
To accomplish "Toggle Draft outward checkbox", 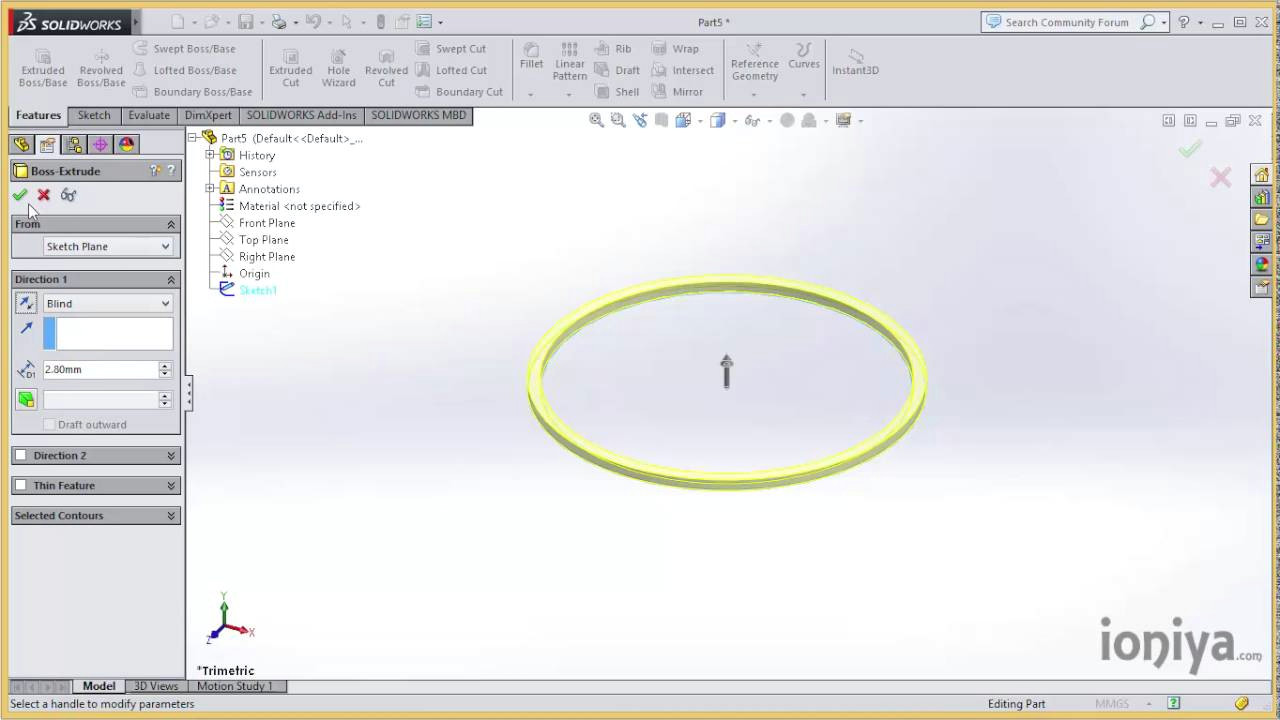I will coord(49,424).
